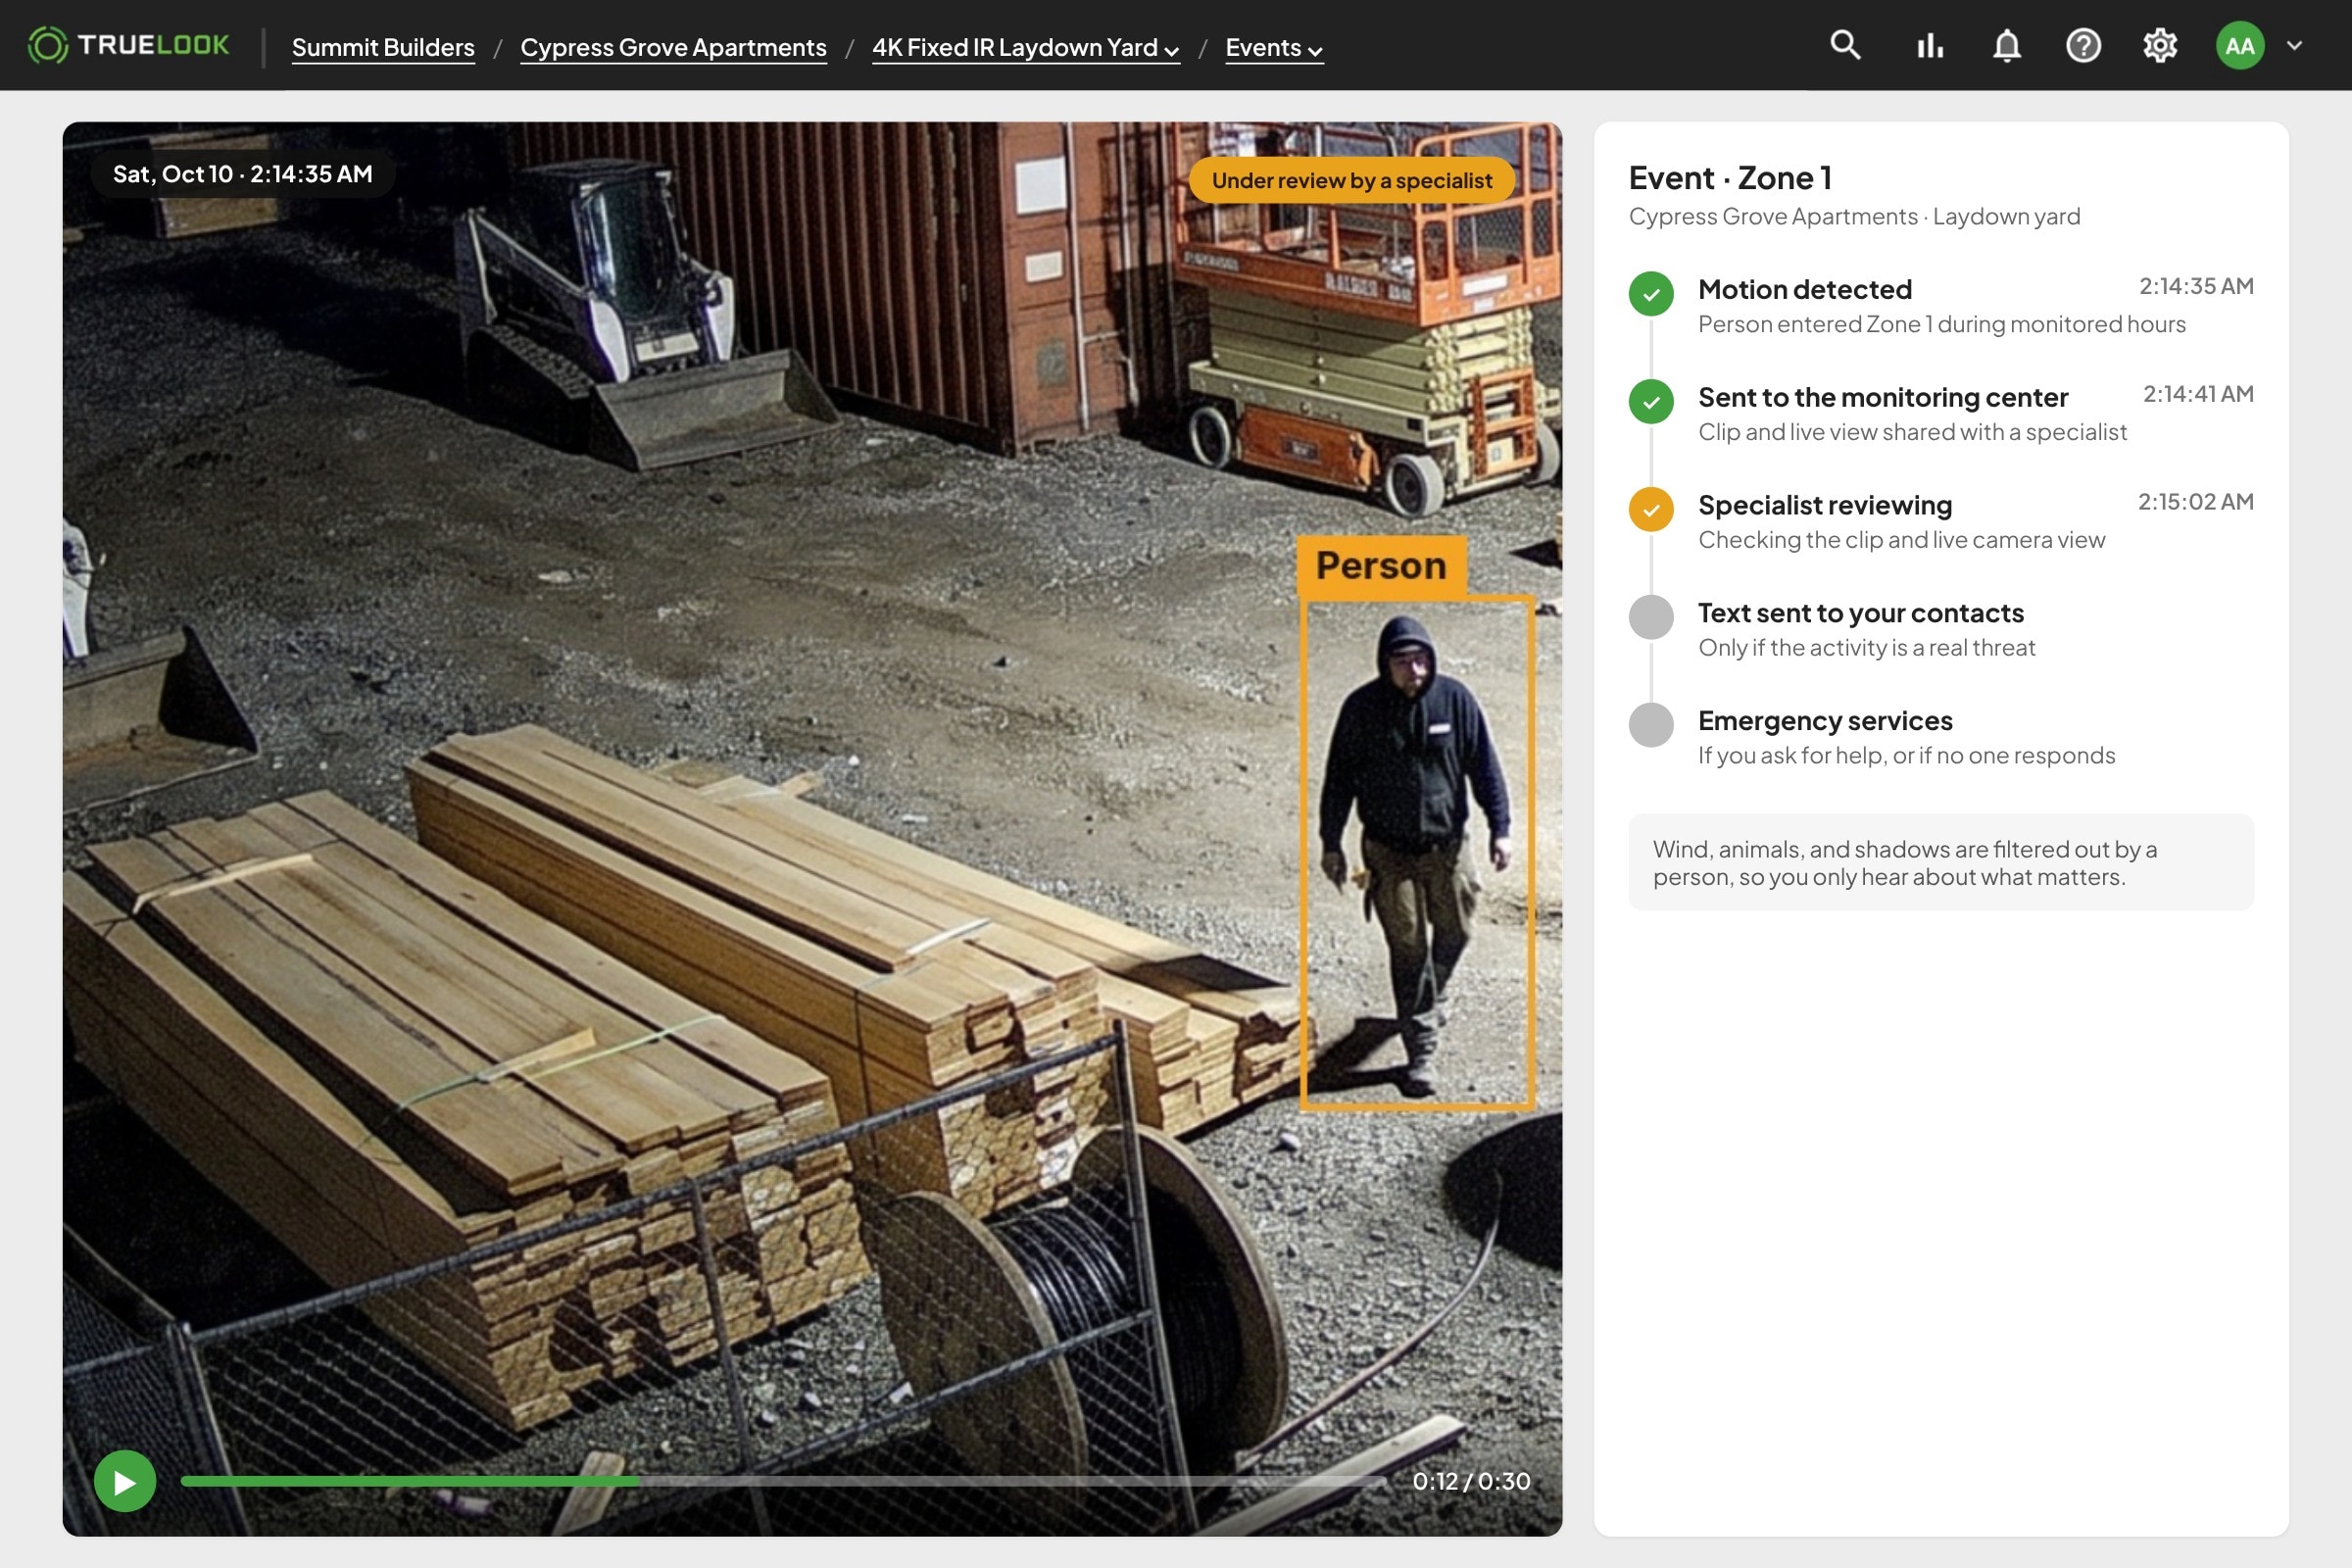Click the 0:12 / 0:30 time readout
The image size is (2352, 1568).
coord(1471,1481)
